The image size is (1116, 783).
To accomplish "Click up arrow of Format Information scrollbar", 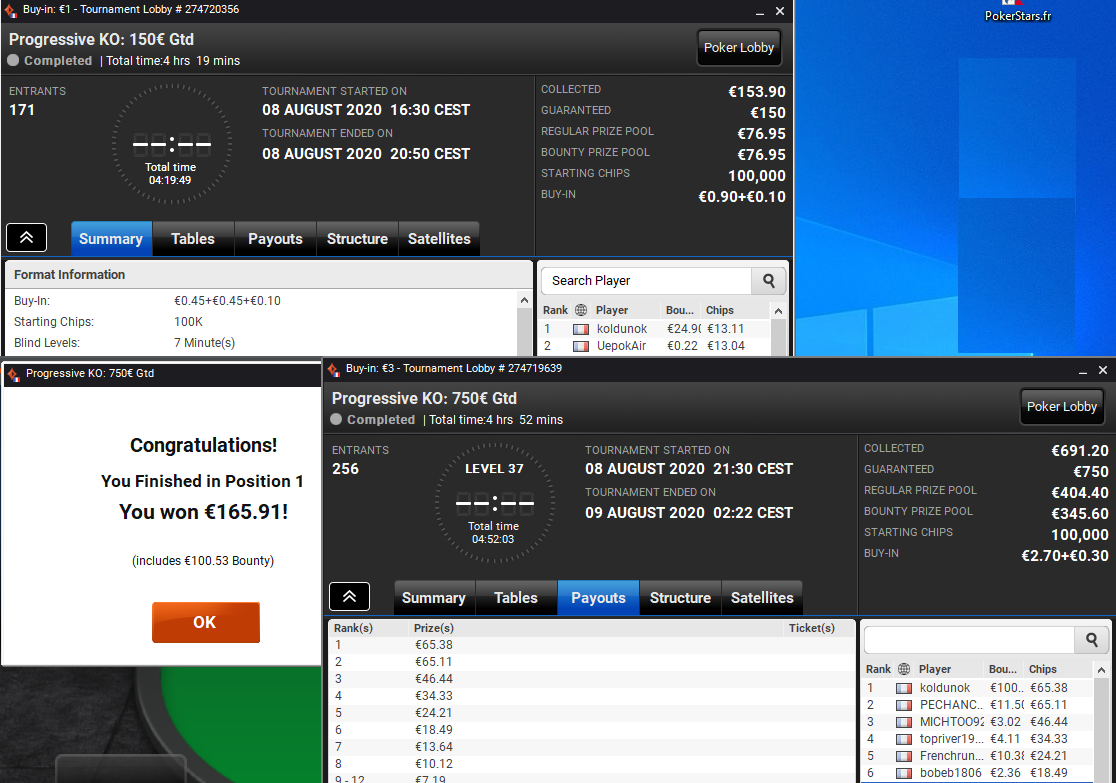I will tap(525, 300).
